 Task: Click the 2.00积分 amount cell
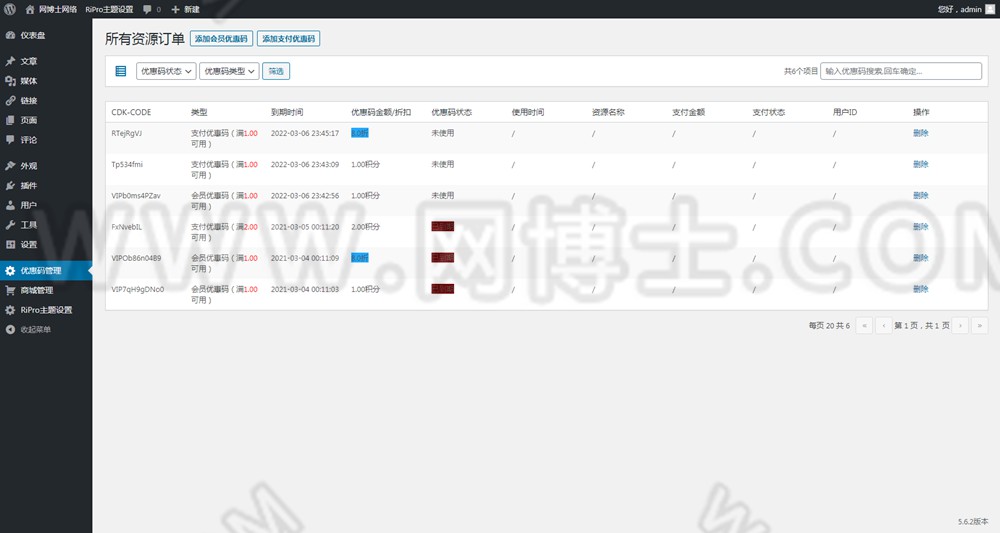[x=365, y=227]
